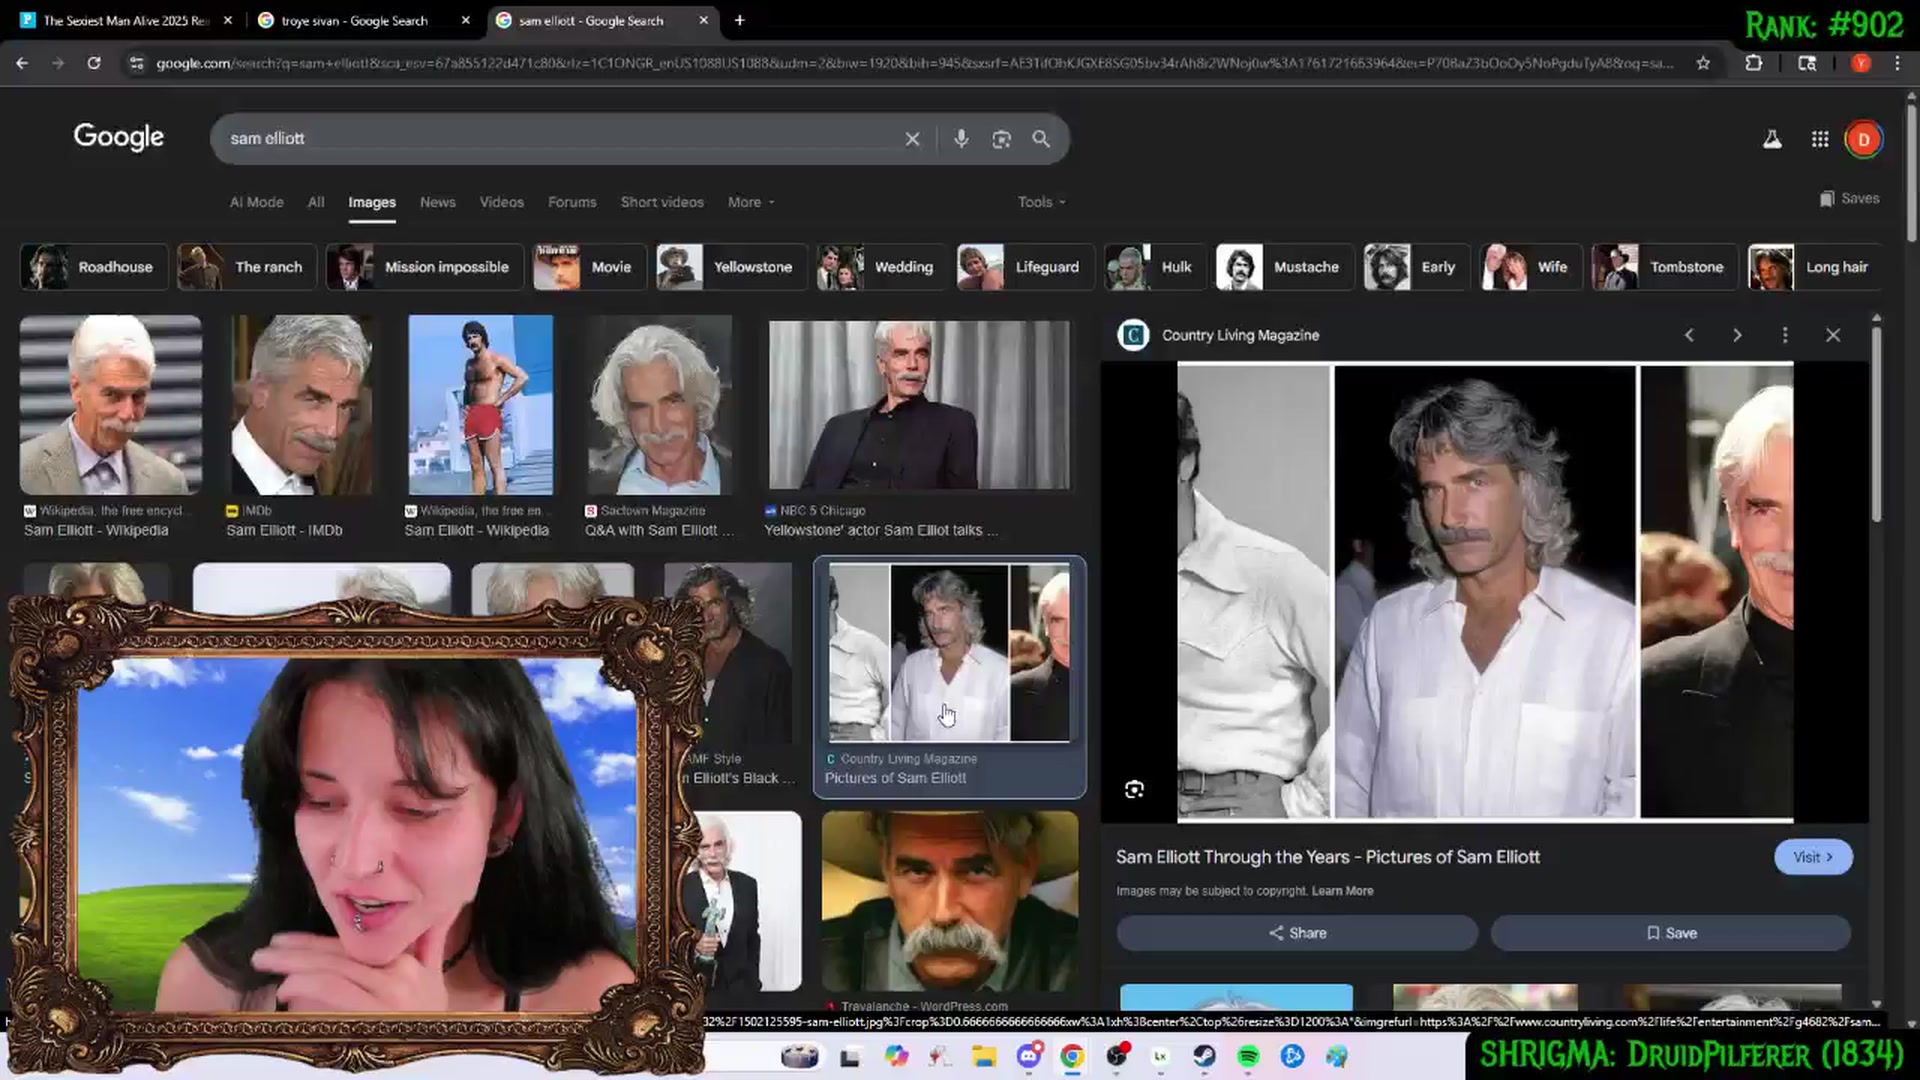1920x1080 pixels.
Task: Switch to the Videos results tab
Action: (x=502, y=202)
